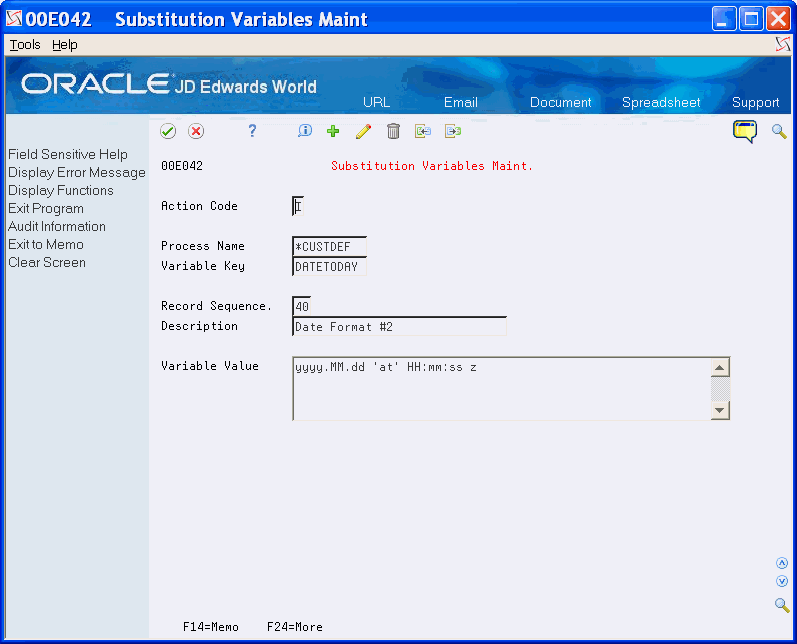
Task: Click the Inquire info icon
Action: tap(304, 131)
